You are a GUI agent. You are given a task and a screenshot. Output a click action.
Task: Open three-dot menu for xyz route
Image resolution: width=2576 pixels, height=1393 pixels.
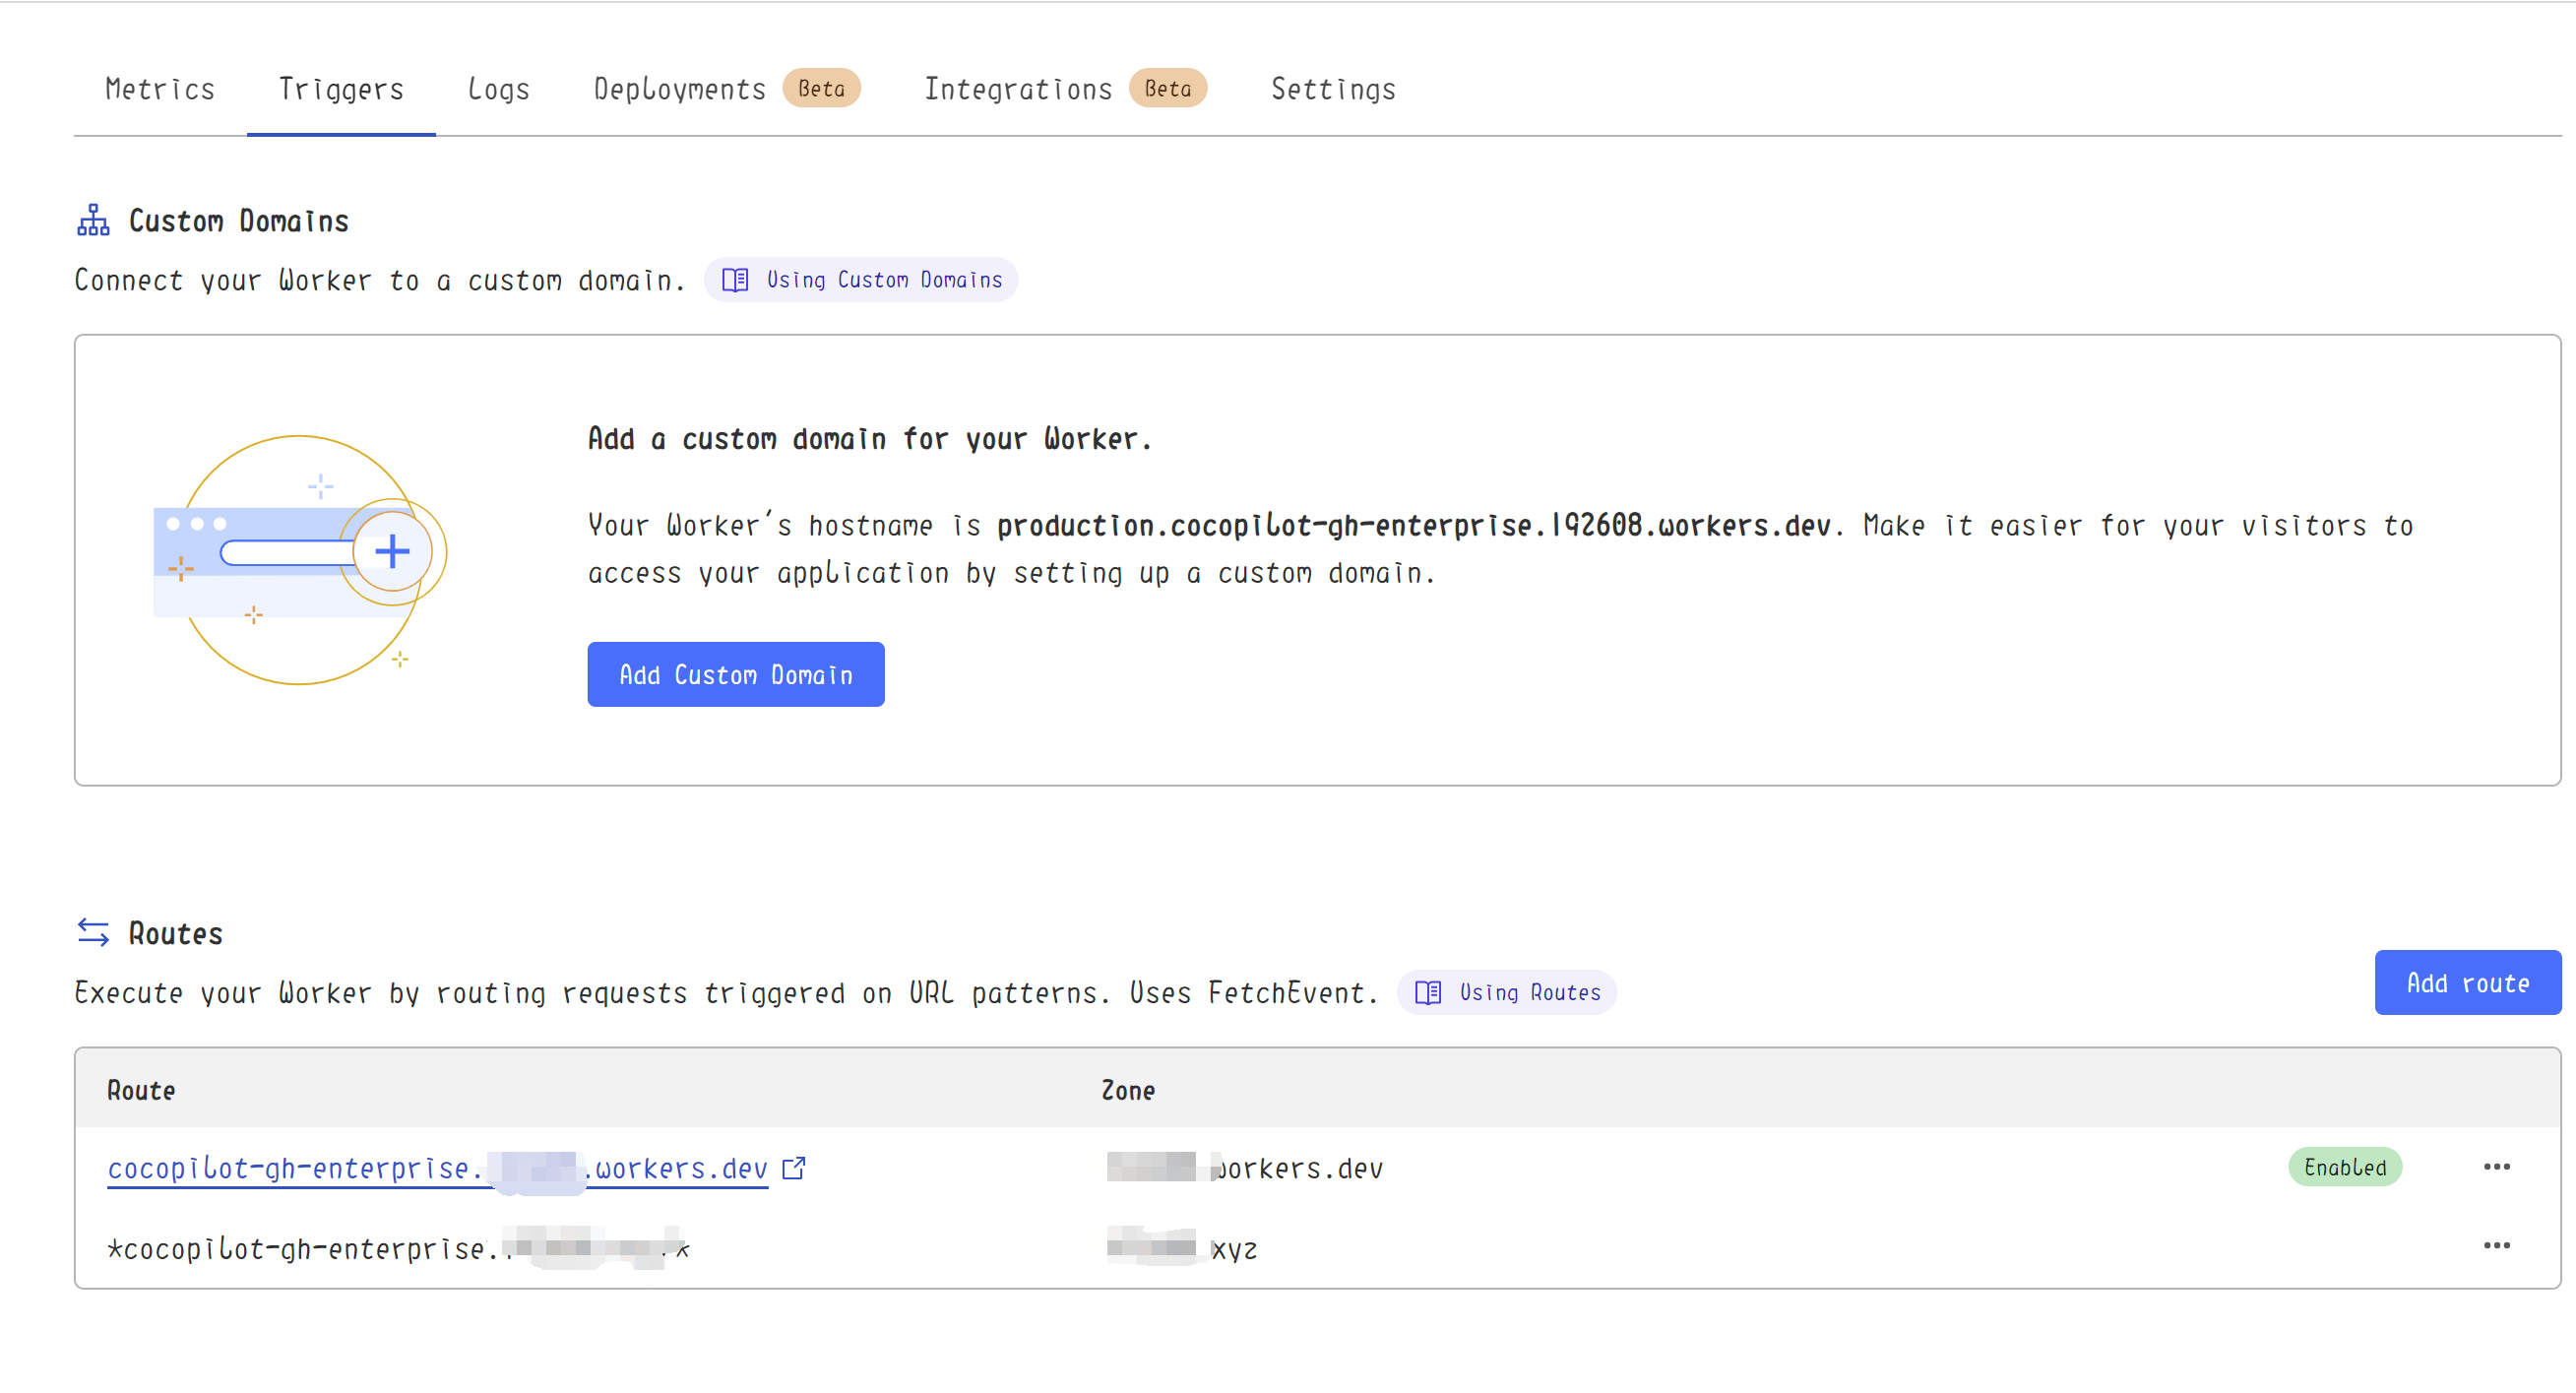coord(2495,1245)
